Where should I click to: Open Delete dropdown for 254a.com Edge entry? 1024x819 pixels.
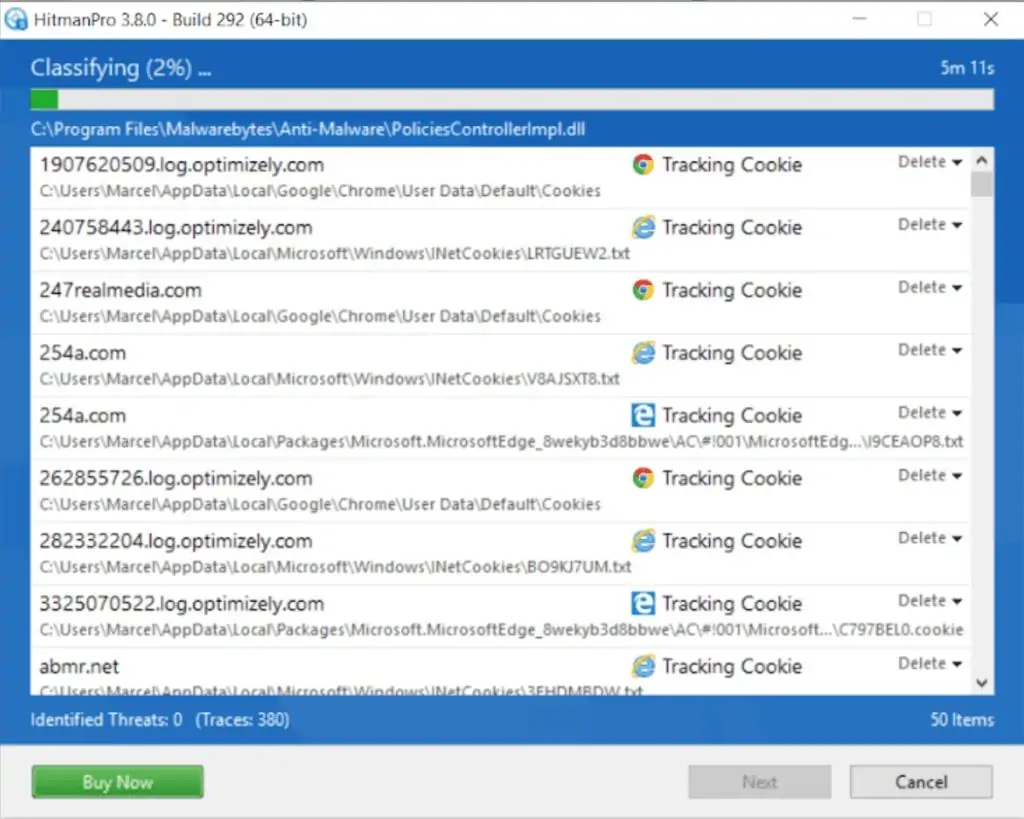point(930,413)
